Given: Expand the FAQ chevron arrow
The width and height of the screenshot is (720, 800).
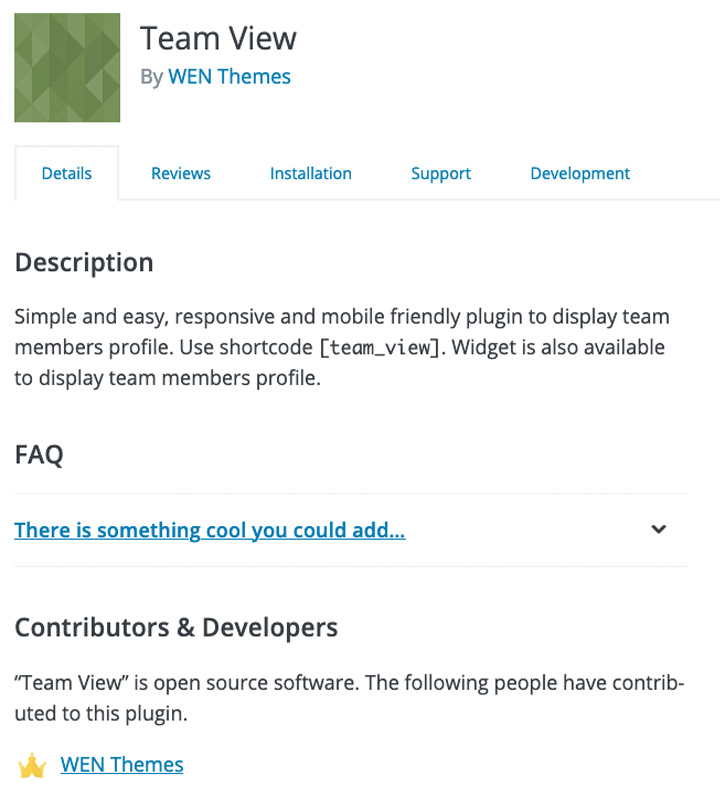Looking at the screenshot, I should 658,529.
